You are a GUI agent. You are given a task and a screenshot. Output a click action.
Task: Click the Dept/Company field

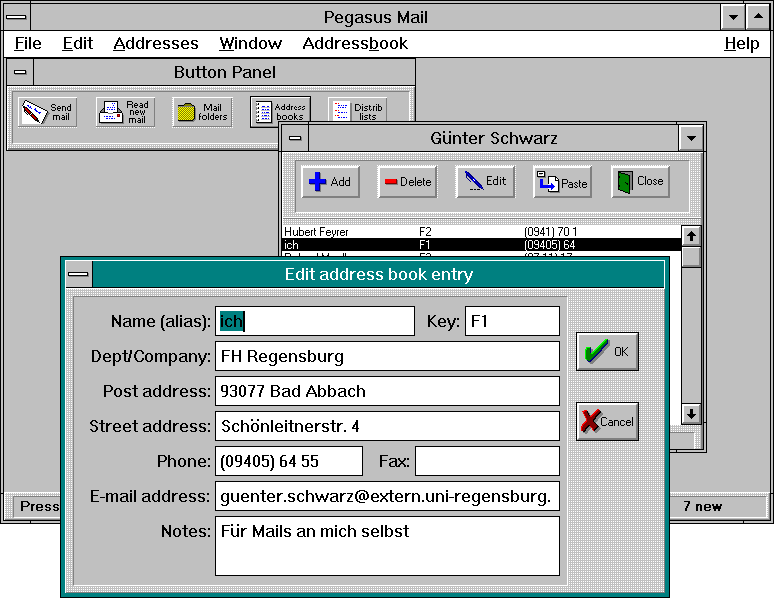387,356
